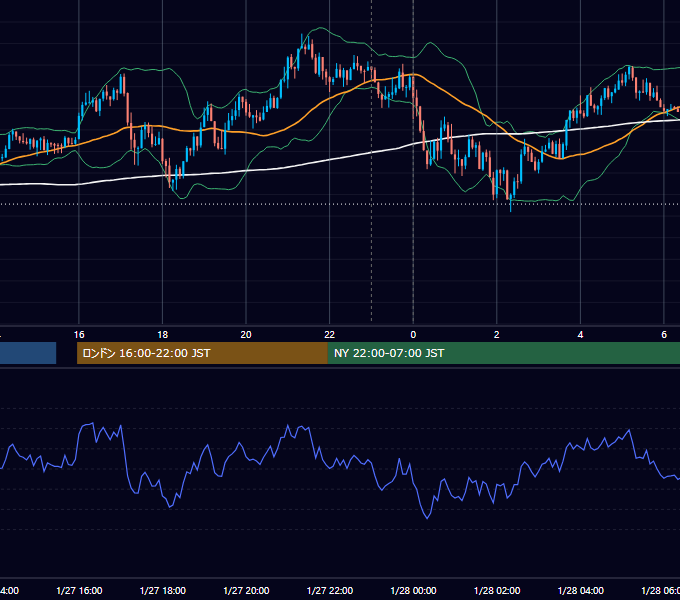Click the 4 hour label on chart axis

click(x=580, y=335)
